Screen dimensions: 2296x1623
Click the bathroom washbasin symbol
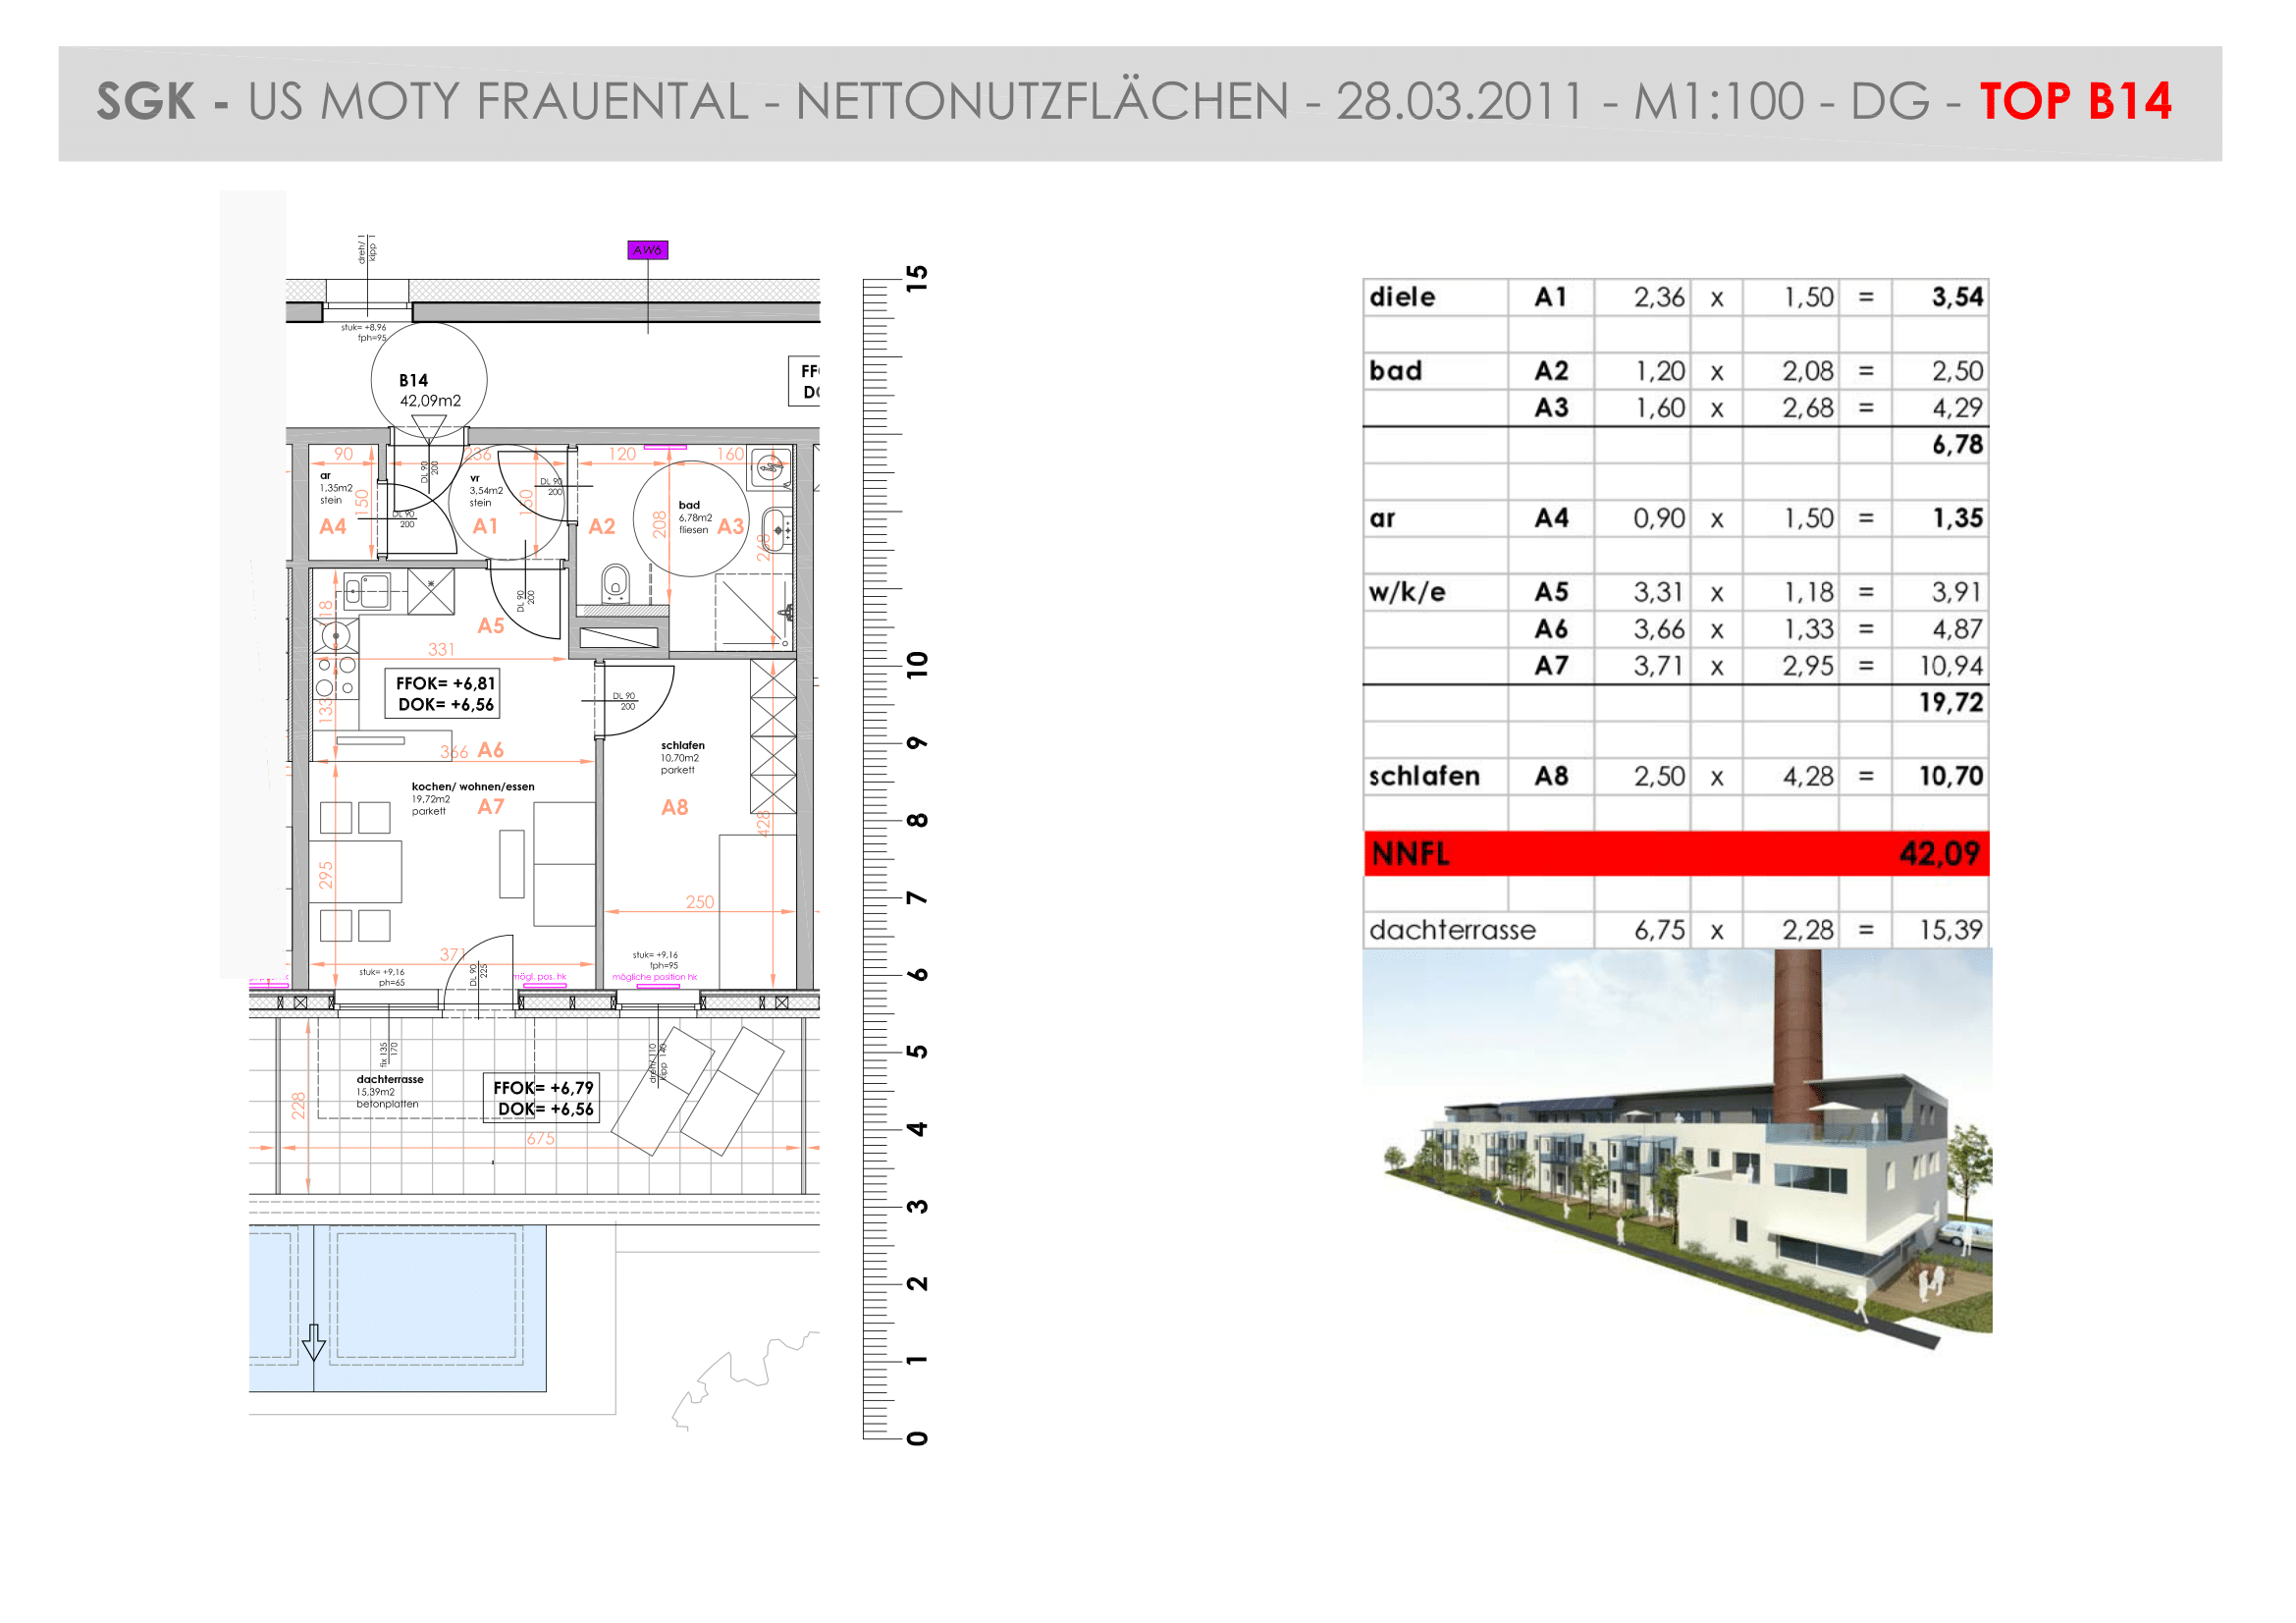click(x=777, y=530)
